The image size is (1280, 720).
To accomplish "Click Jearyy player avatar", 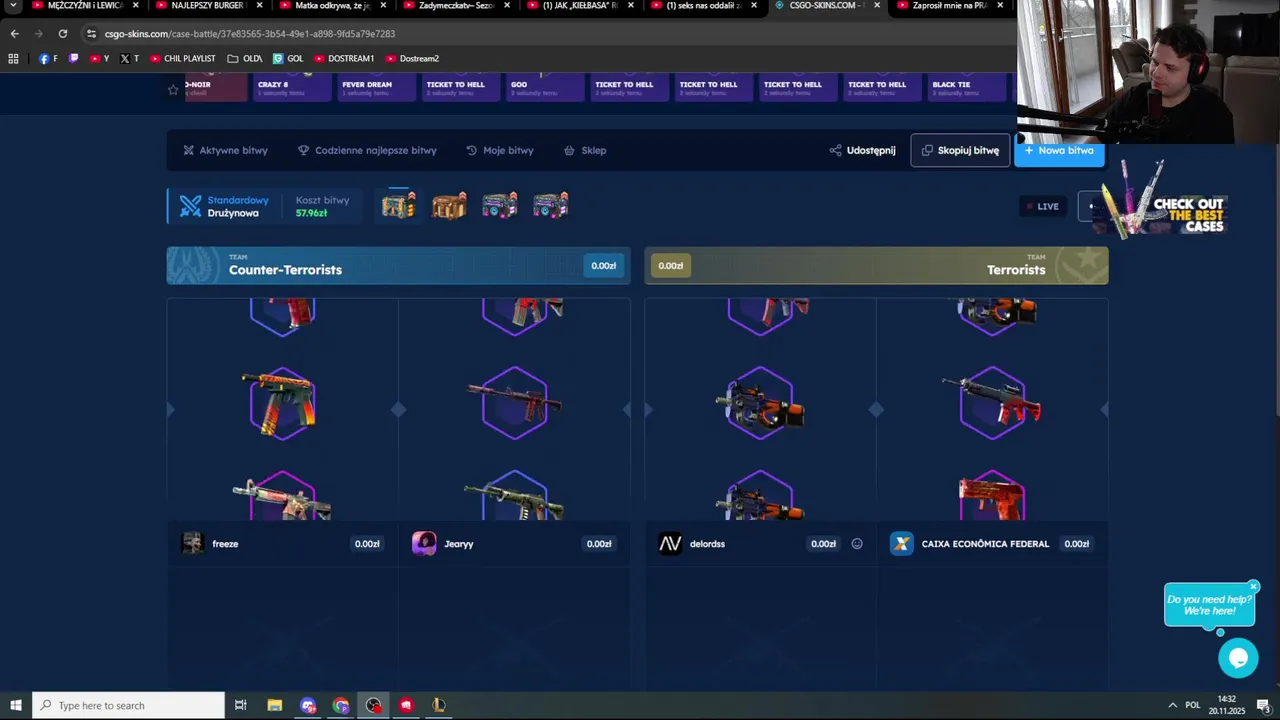I will click(x=424, y=543).
